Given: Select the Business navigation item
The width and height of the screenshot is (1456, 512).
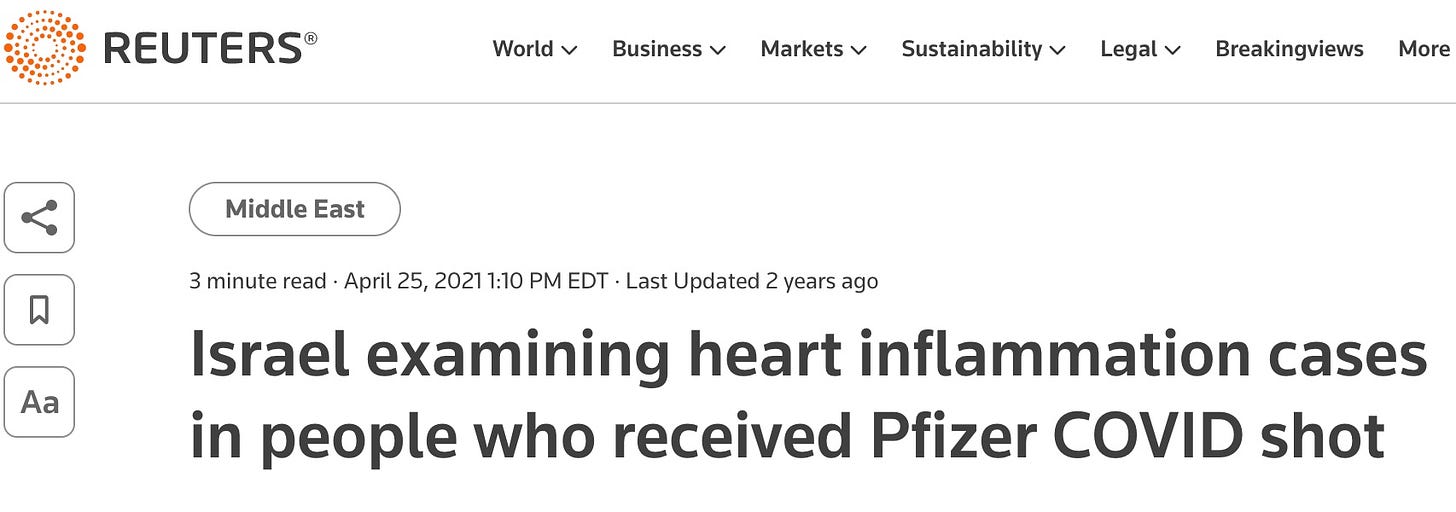Looking at the screenshot, I should (657, 49).
